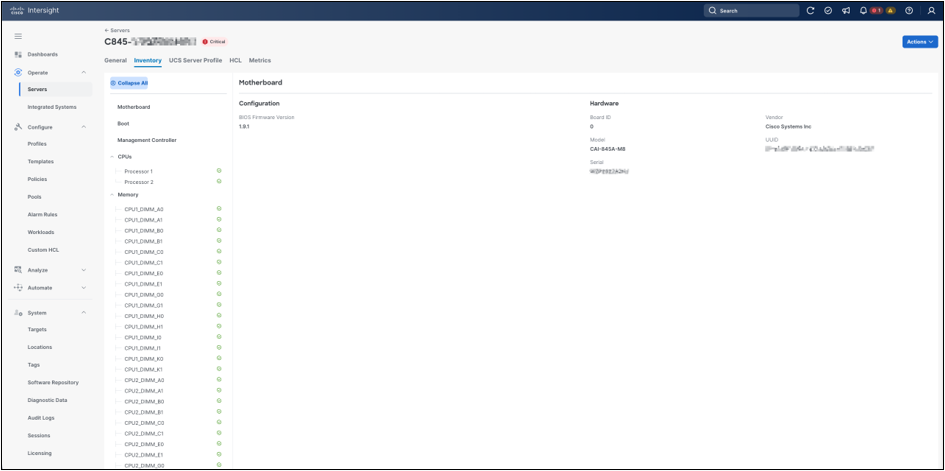The width and height of the screenshot is (945, 471).
Task: Select Management Controller in inventory tree
Action: click(x=146, y=140)
